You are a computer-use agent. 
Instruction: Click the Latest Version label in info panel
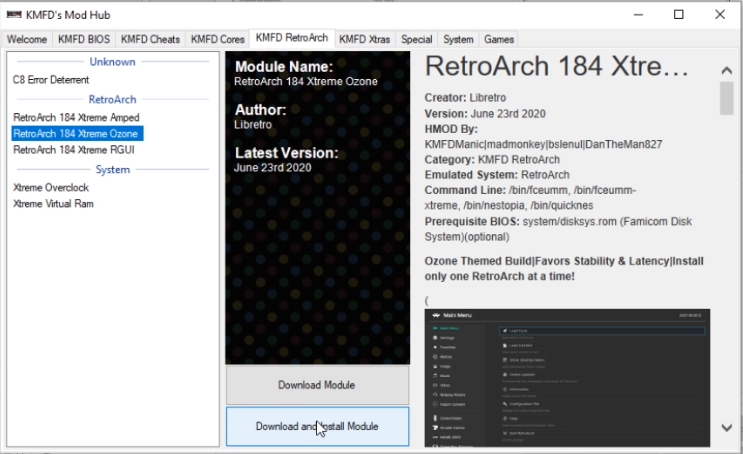[286, 153]
